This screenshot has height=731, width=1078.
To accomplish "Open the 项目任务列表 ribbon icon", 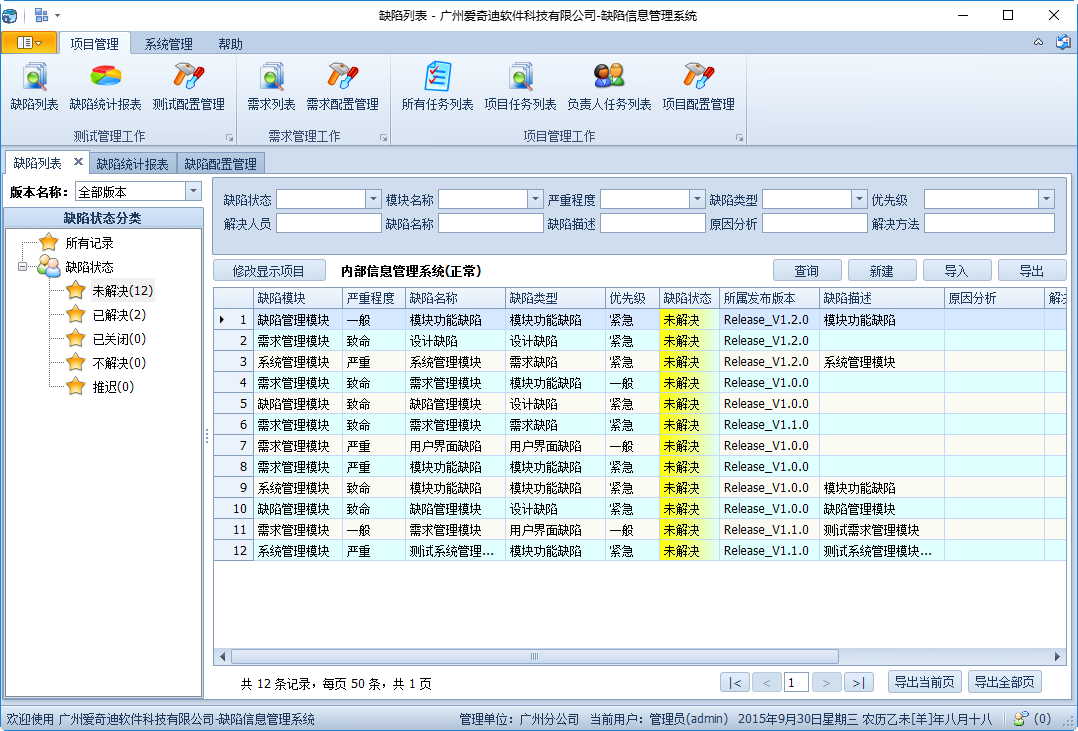I will [520, 77].
